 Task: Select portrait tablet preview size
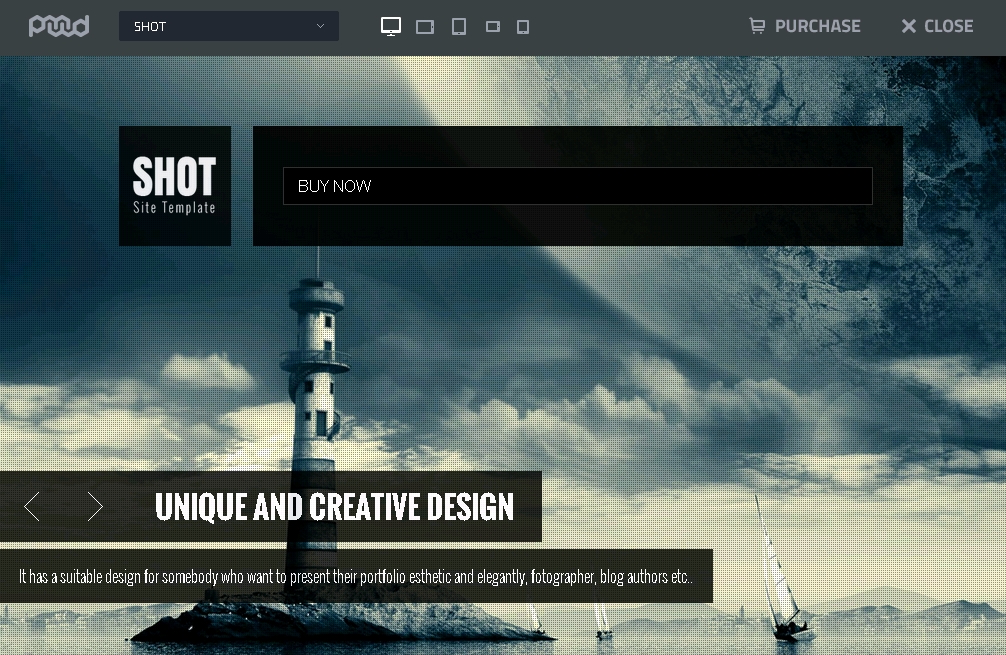click(459, 27)
